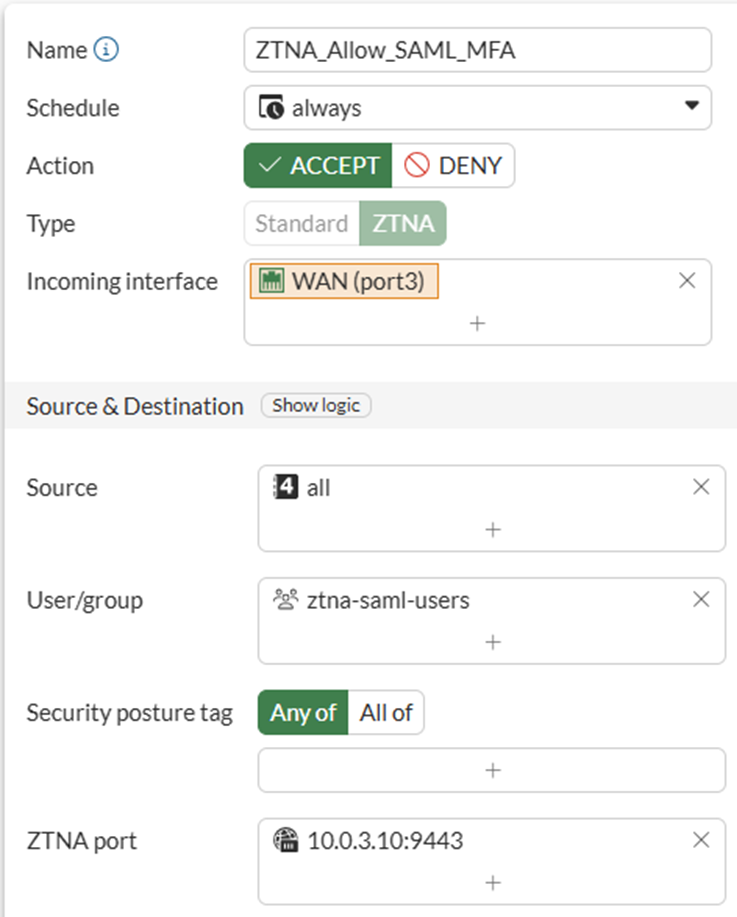The height and width of the screenshot is (917, 737).
Task: Remove the 10.0.3.10:9443 ZTNA port entry
Action: tap(701, 840)
